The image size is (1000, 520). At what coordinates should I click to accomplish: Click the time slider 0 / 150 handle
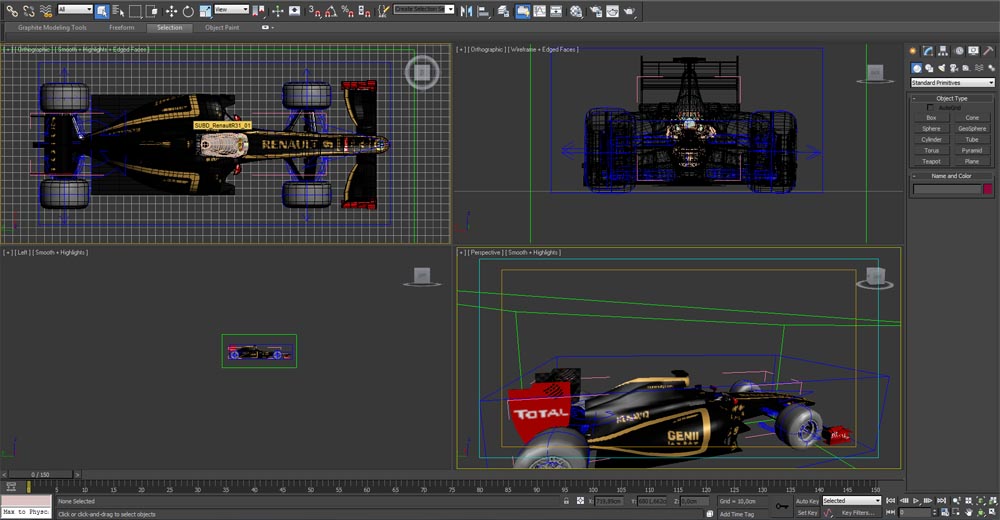coord(40,475)
